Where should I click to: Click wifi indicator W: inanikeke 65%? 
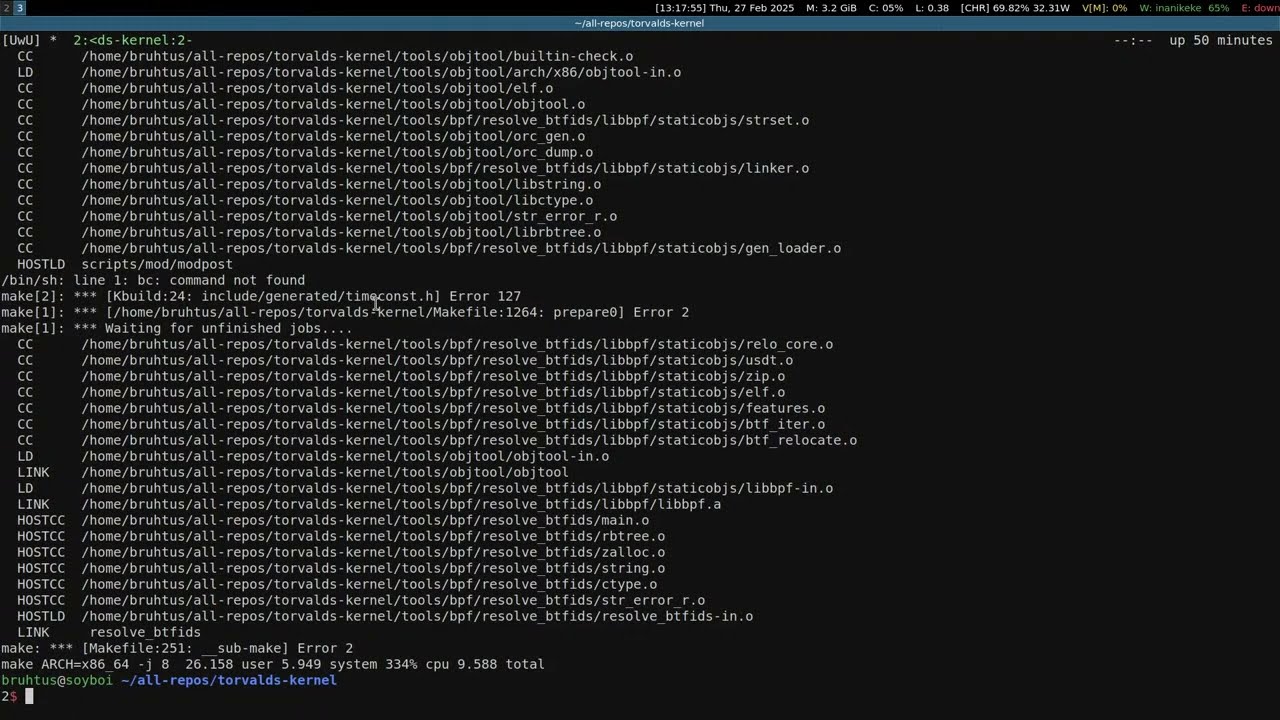[x=1184, y=8]
